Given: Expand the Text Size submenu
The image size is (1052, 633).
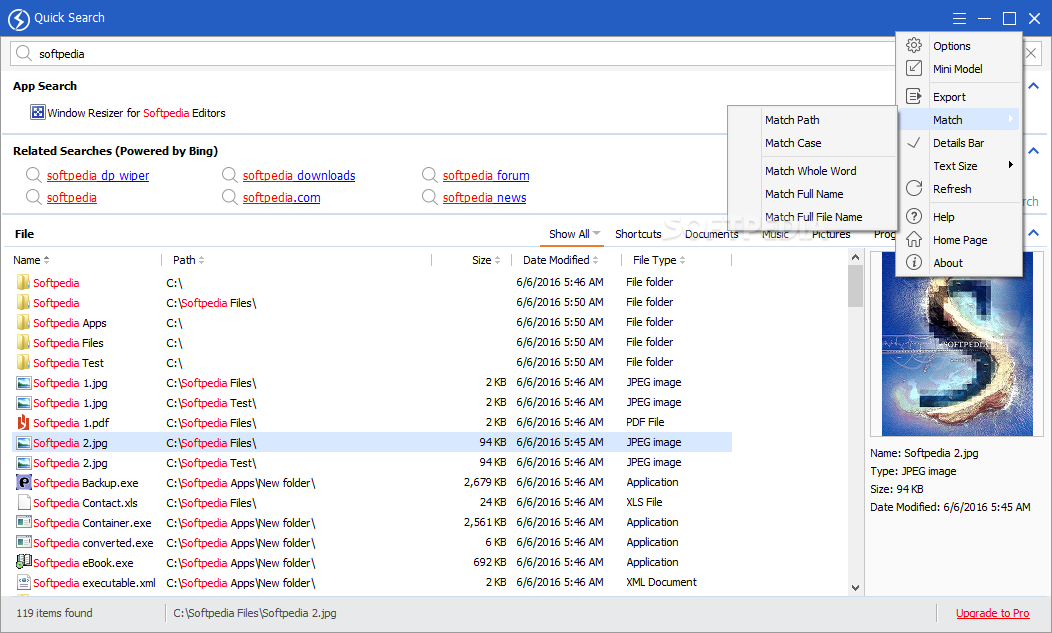Looking at the screenshot, I should pos(959,166).
